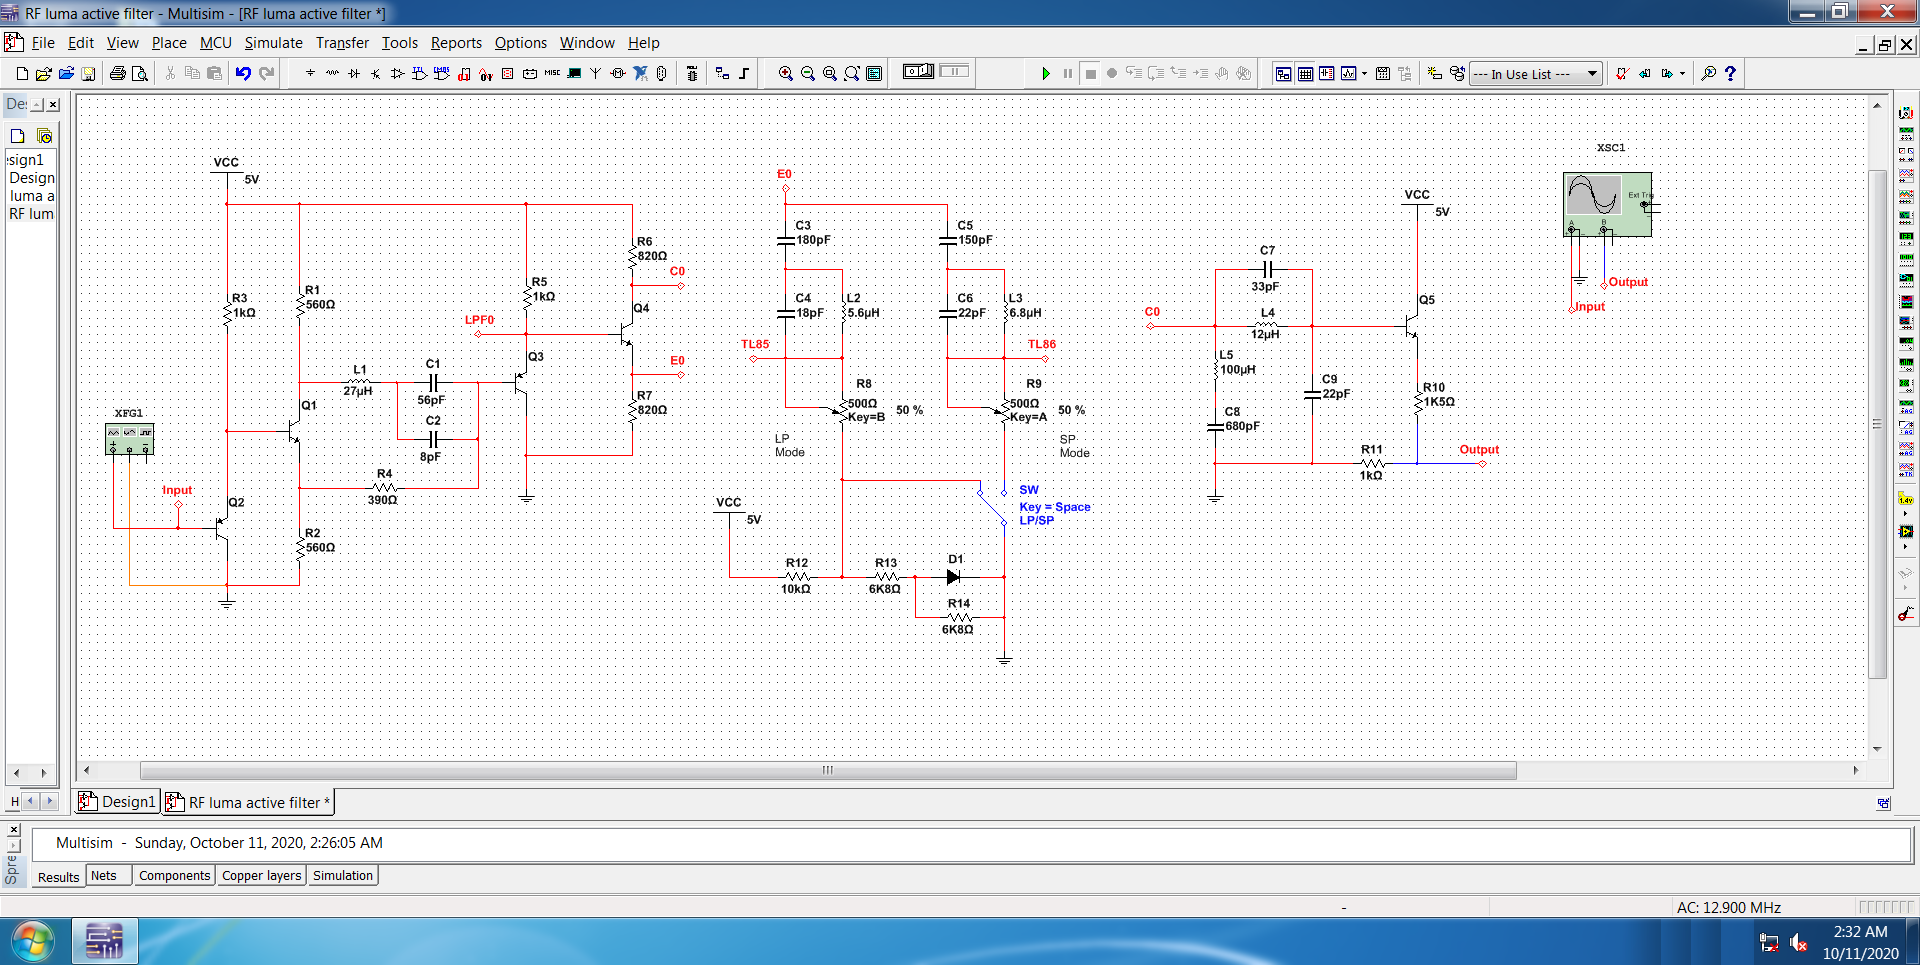Open the dropdown arrow beside the Grapher icon
Viewport: 1920px width, 965px height.
click(x=1364, y=74)
